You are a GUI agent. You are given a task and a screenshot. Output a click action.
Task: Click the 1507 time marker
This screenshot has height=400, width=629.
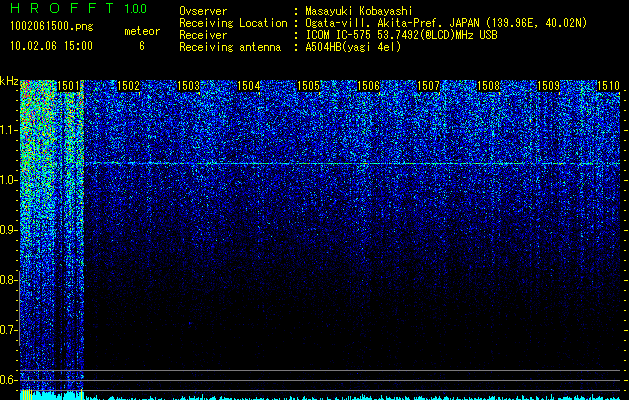tap(428, 86)
